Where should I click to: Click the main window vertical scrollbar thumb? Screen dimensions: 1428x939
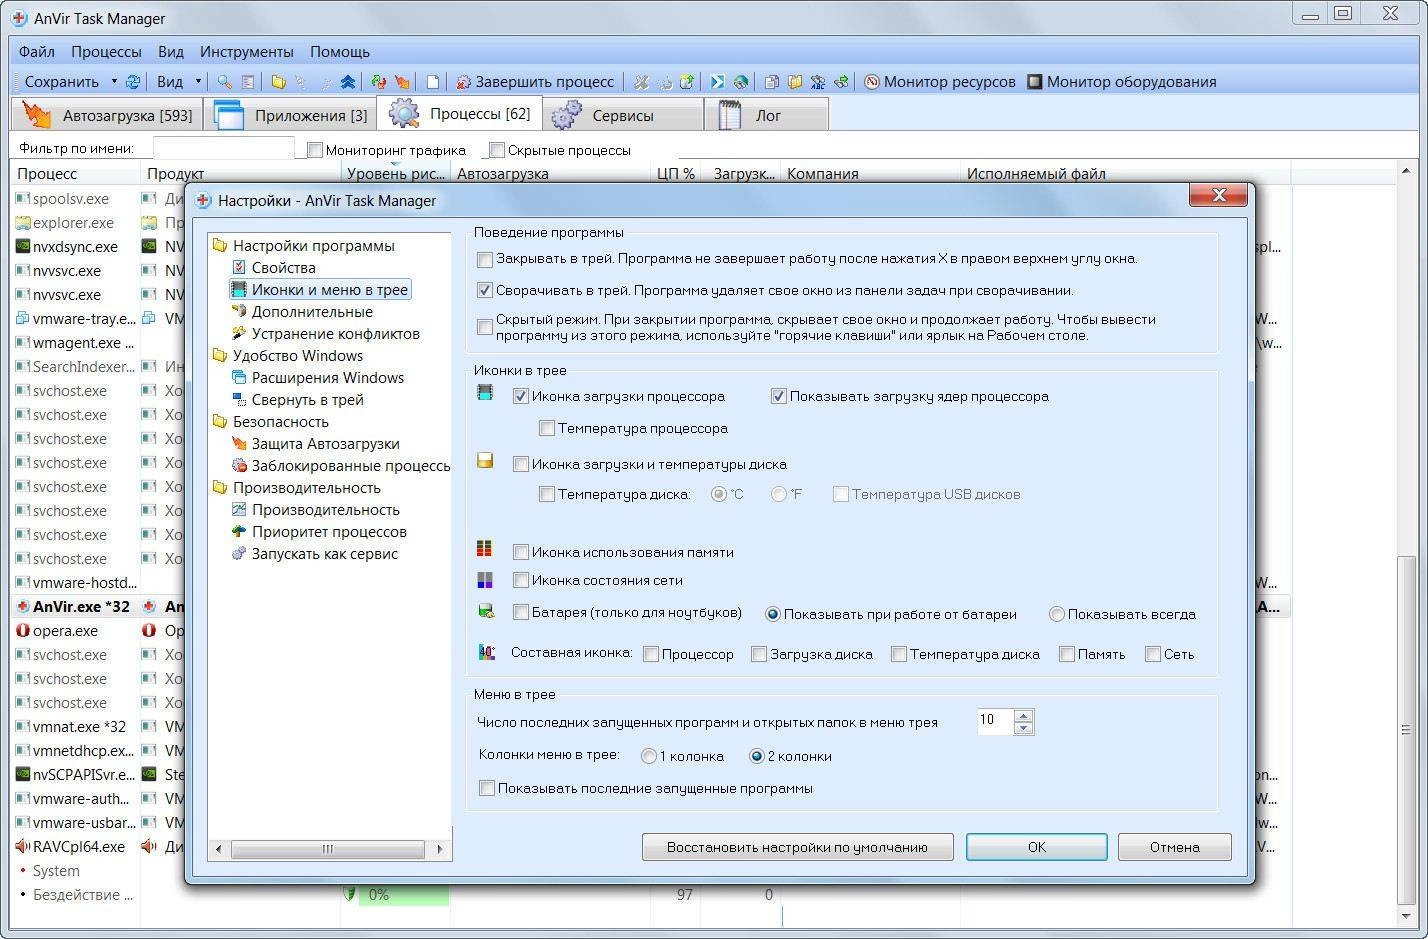point(1407,730)
